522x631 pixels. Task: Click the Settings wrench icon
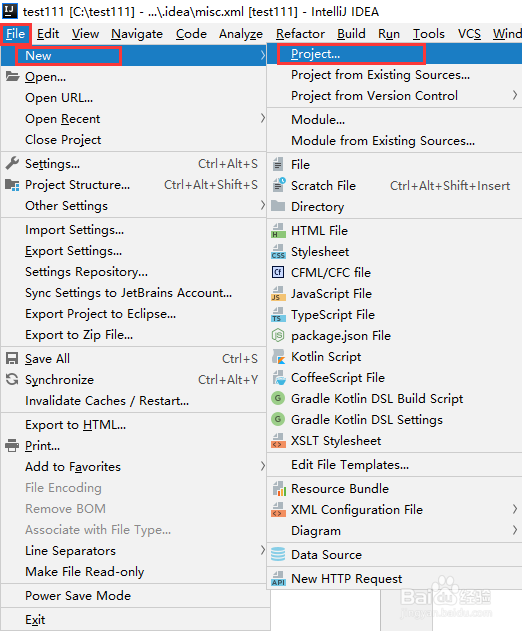click(12, 163)
